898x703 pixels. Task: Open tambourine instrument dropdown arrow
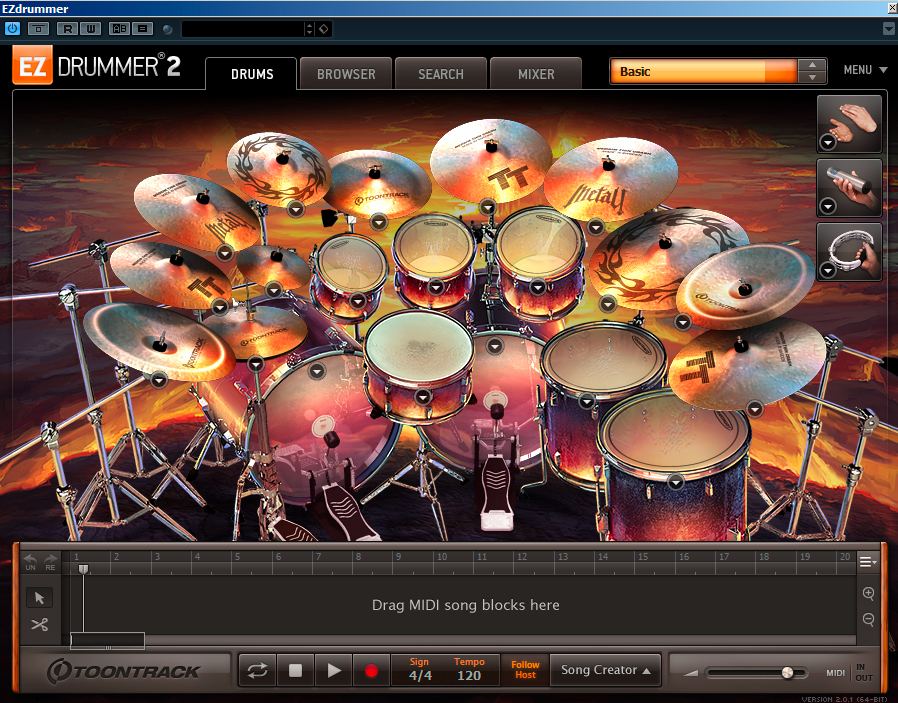827,270
